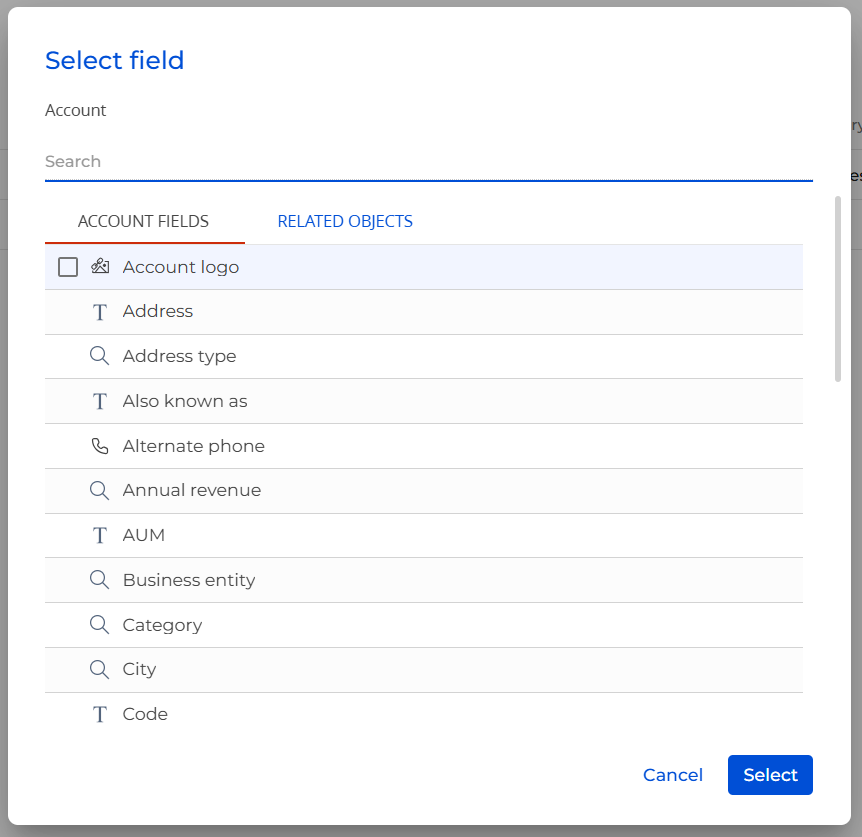This screenshot has height=837, width=862.
Task: Click the field list vertical scrollbar
Action: [838, 289]
